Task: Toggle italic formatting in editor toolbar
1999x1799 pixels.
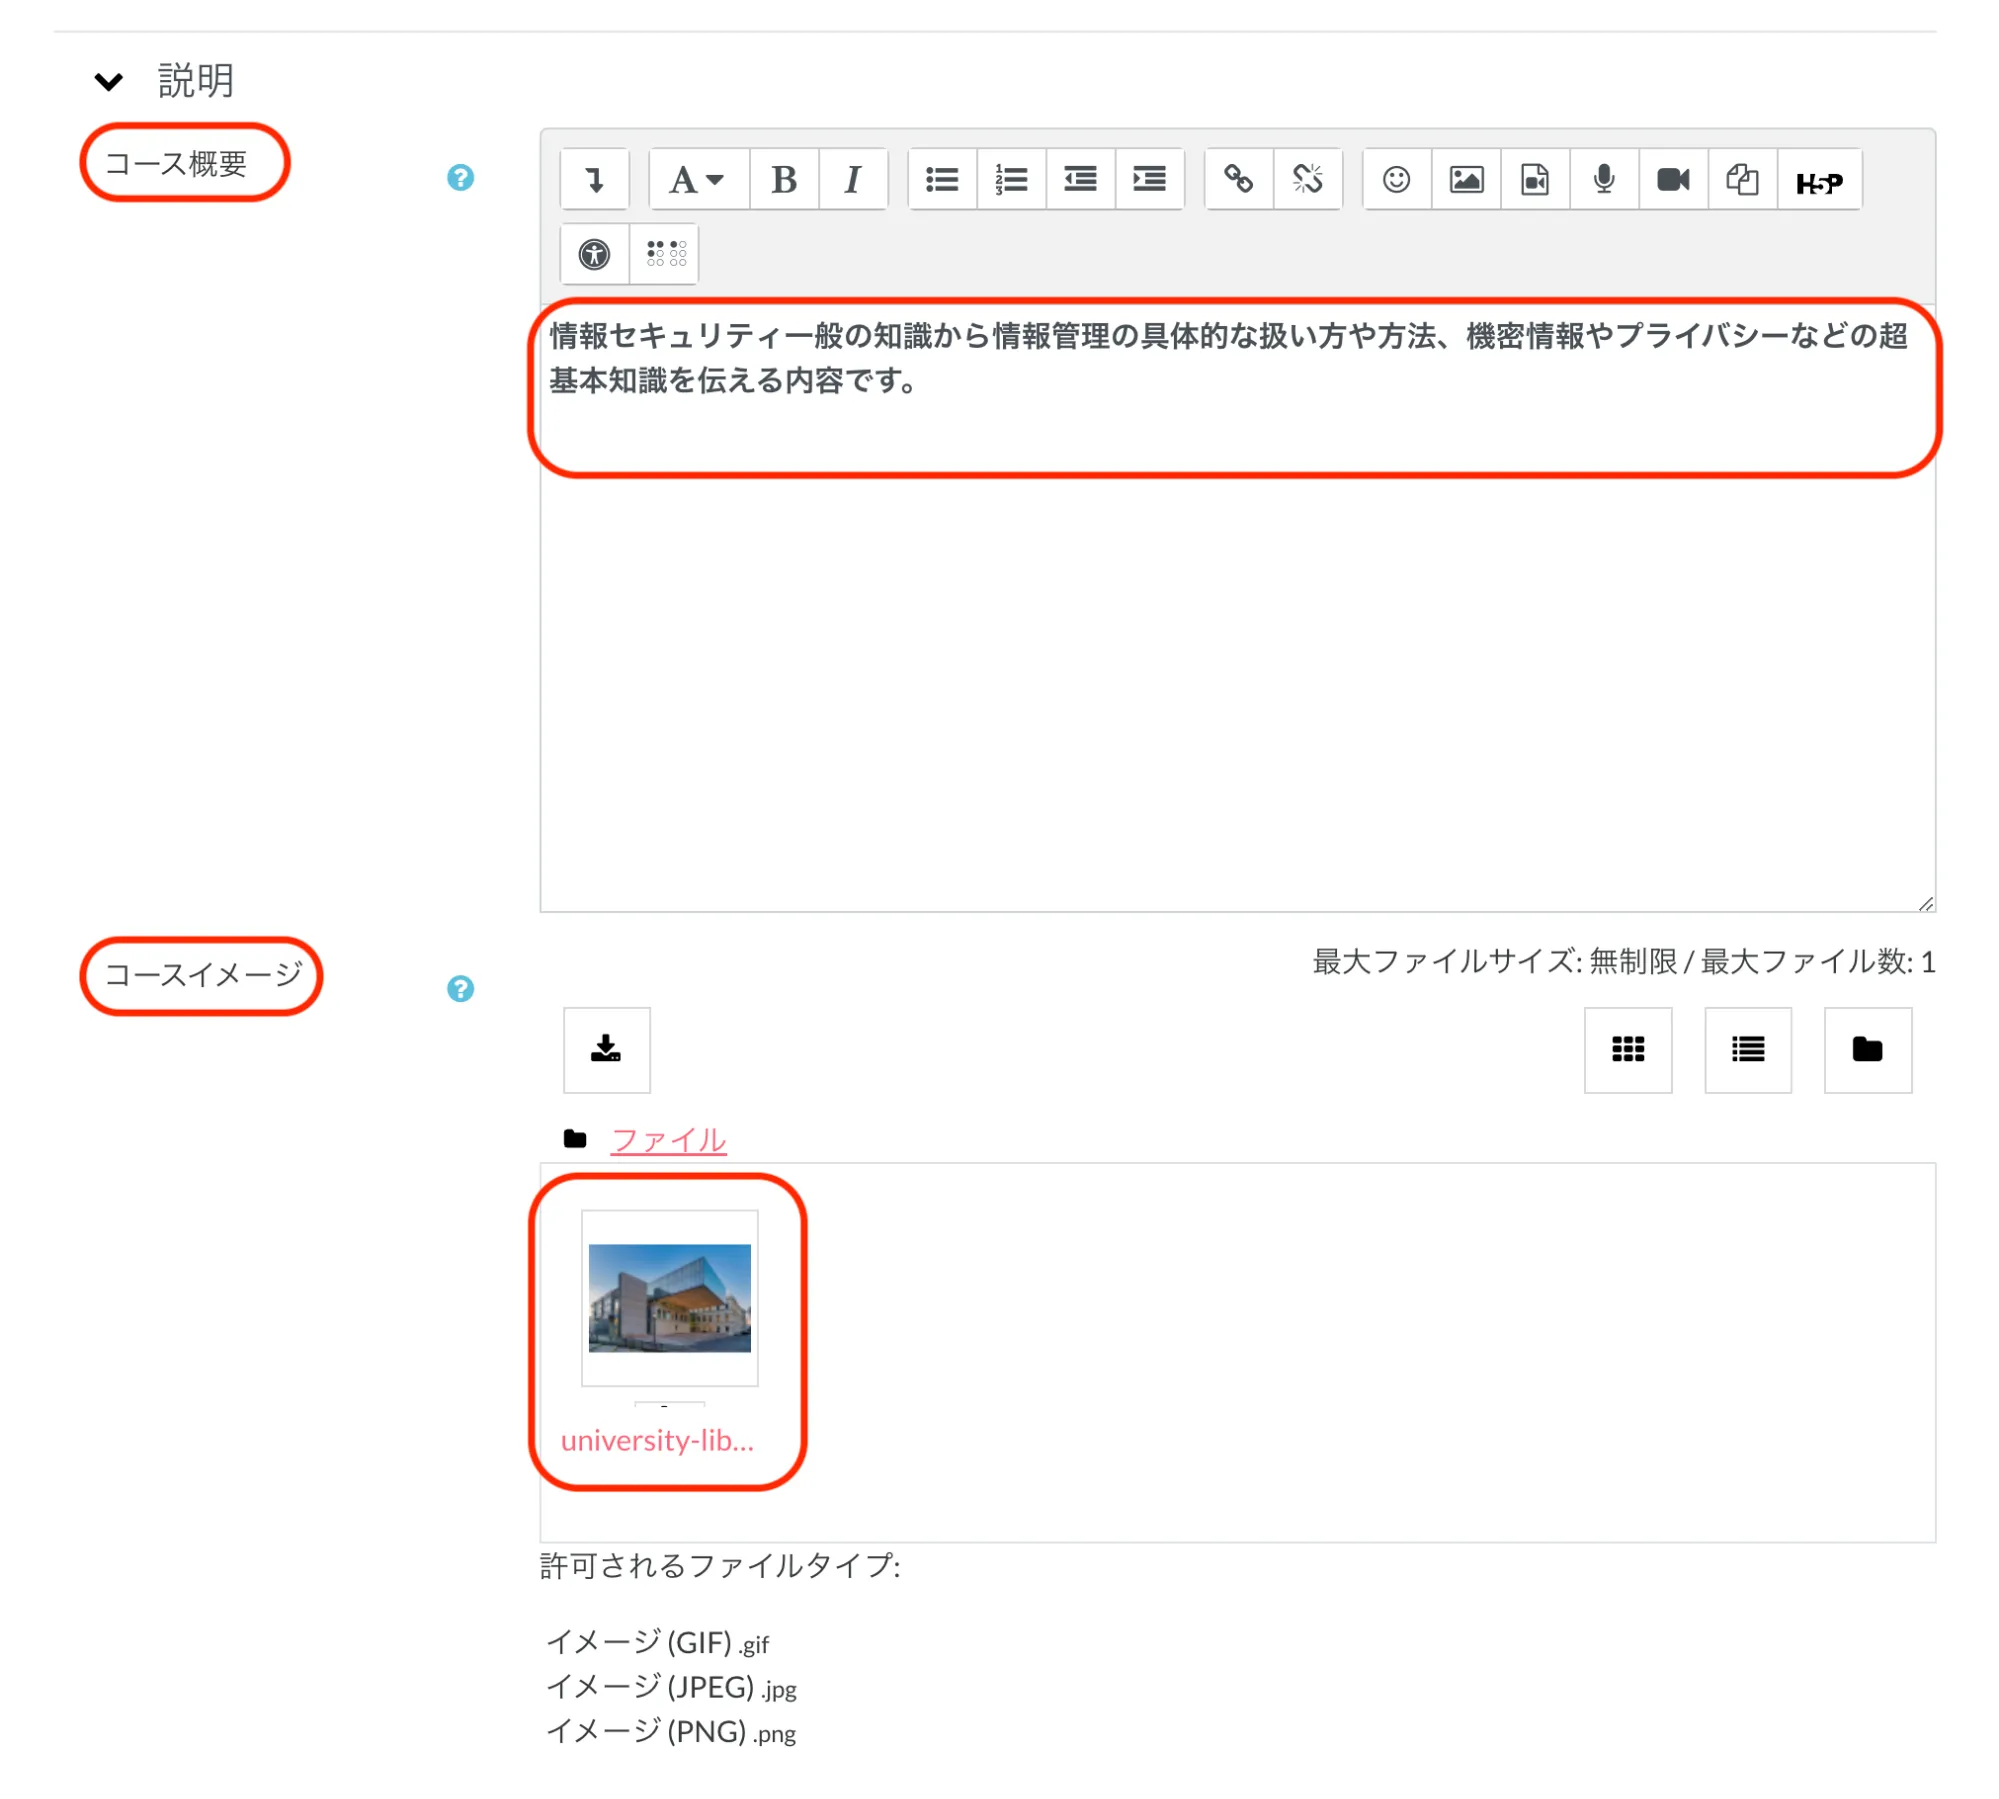Action: pyautogui.click(x=852, y=180)
